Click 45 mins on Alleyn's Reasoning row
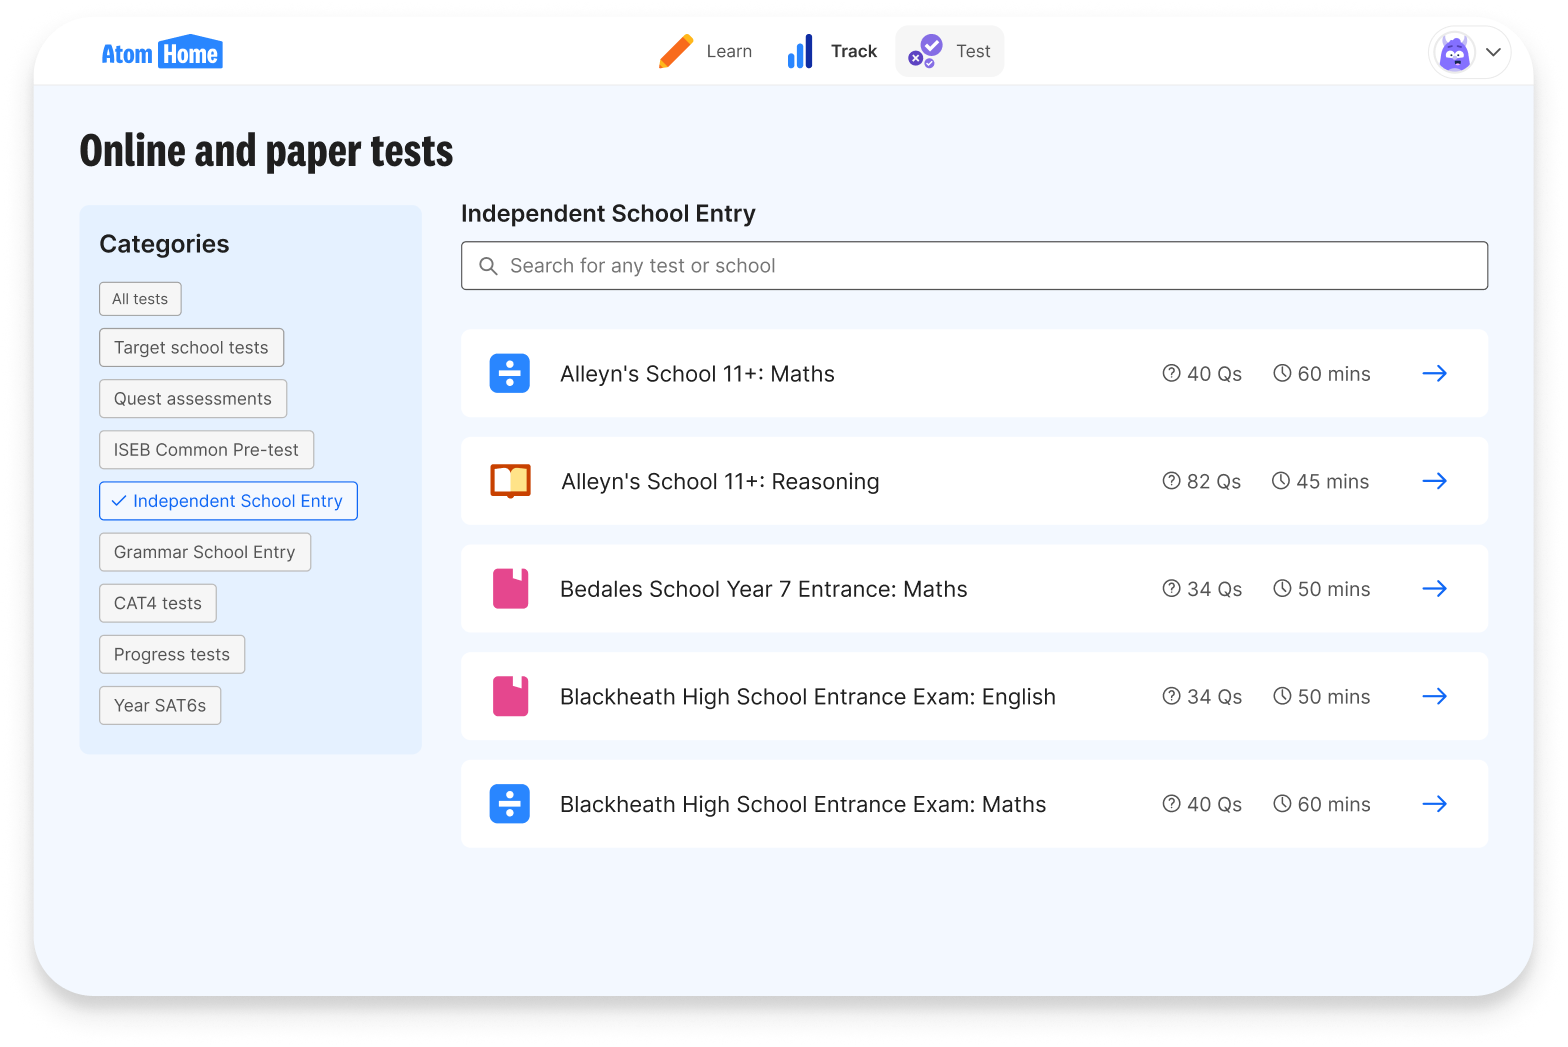Viewport: 1568px width, 1047px height. pyautogui.click(x=1320, y=481)
